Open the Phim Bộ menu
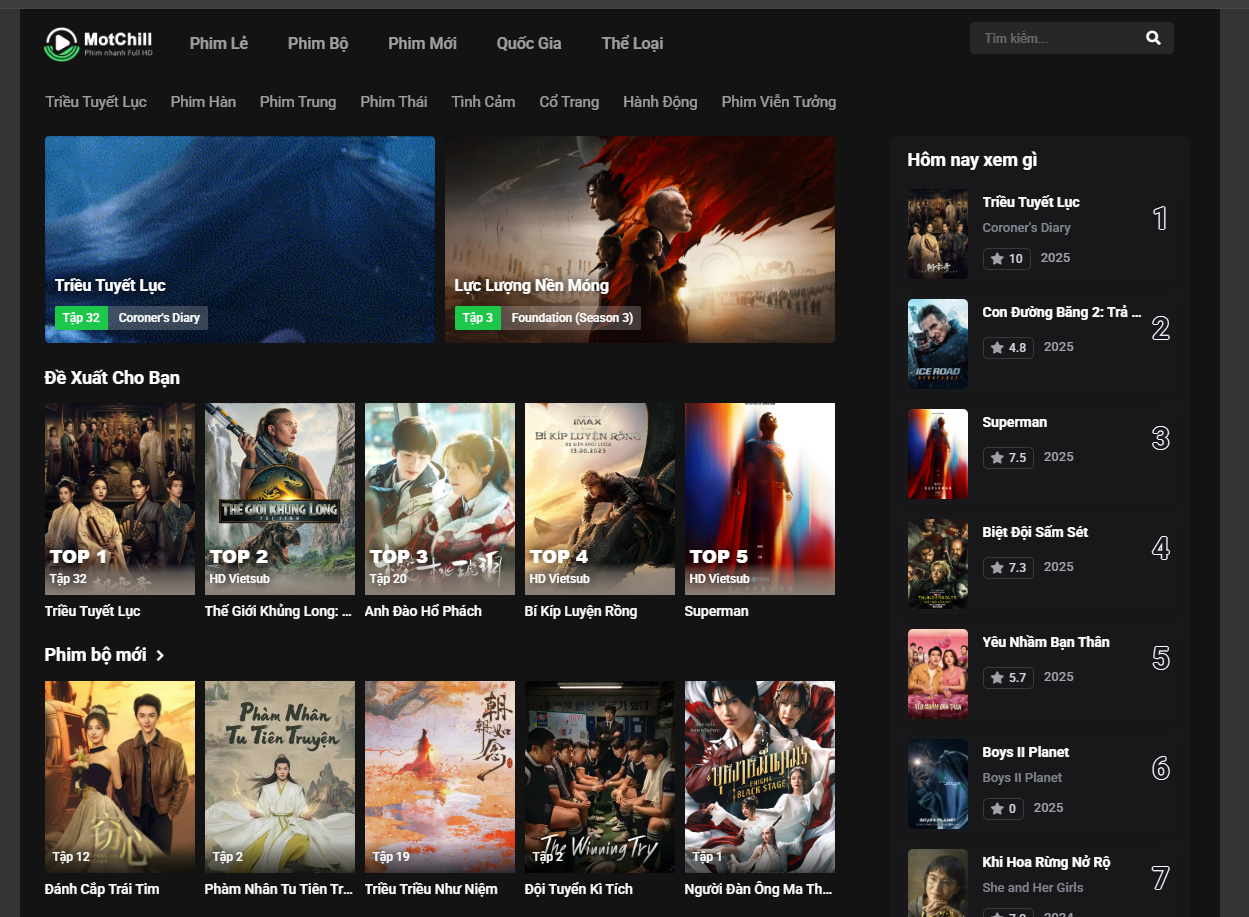1249x917 pixels. 318,43
